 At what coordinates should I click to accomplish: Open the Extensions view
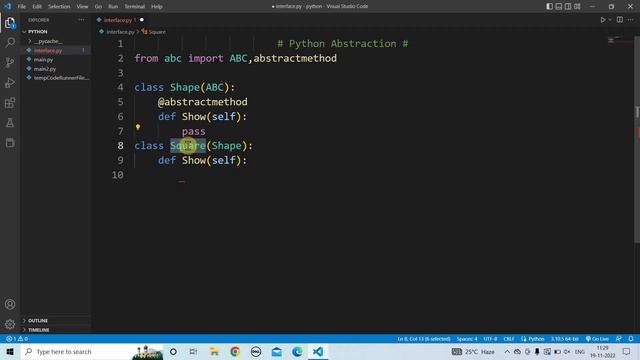(10, 102)
